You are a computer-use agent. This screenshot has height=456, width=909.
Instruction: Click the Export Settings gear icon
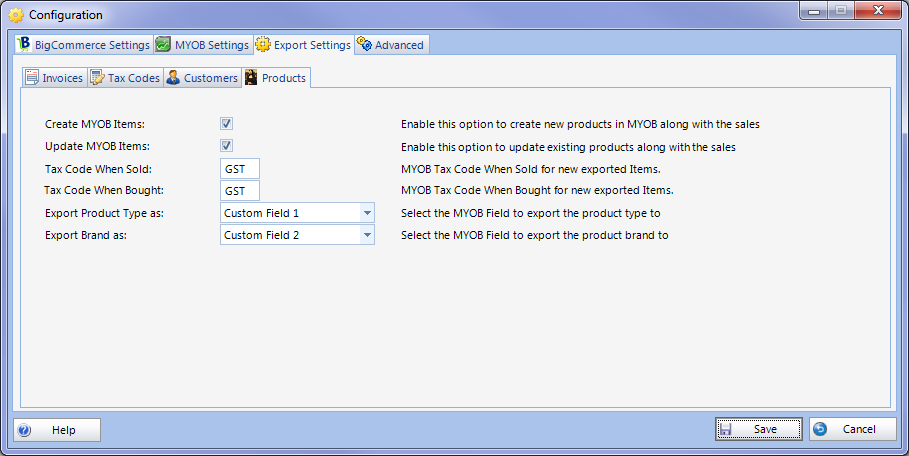263,44
